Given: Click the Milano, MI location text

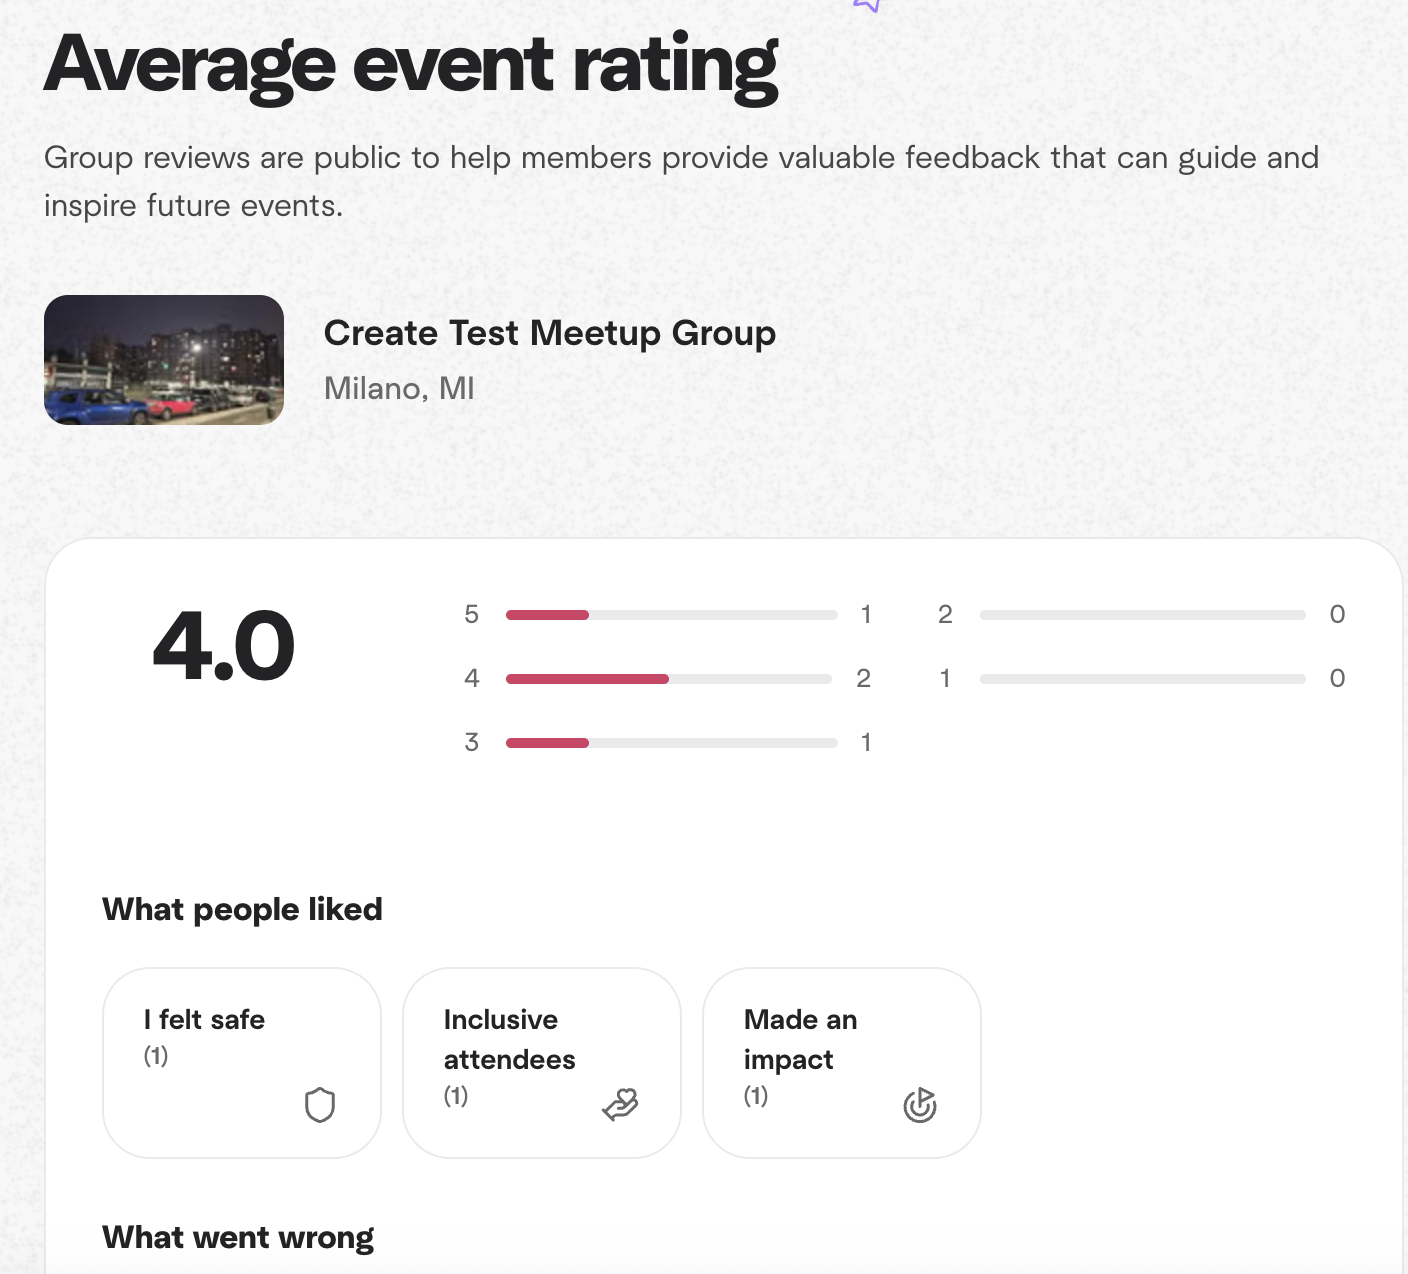Looking at the screenshot, I should tap(399, 388).
